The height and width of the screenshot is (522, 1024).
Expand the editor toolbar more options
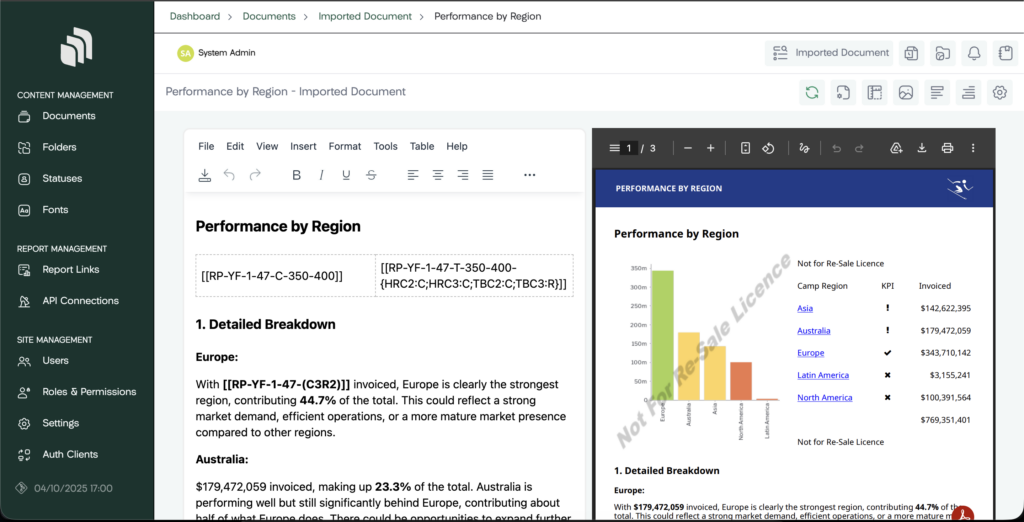[x=529, y=175]
